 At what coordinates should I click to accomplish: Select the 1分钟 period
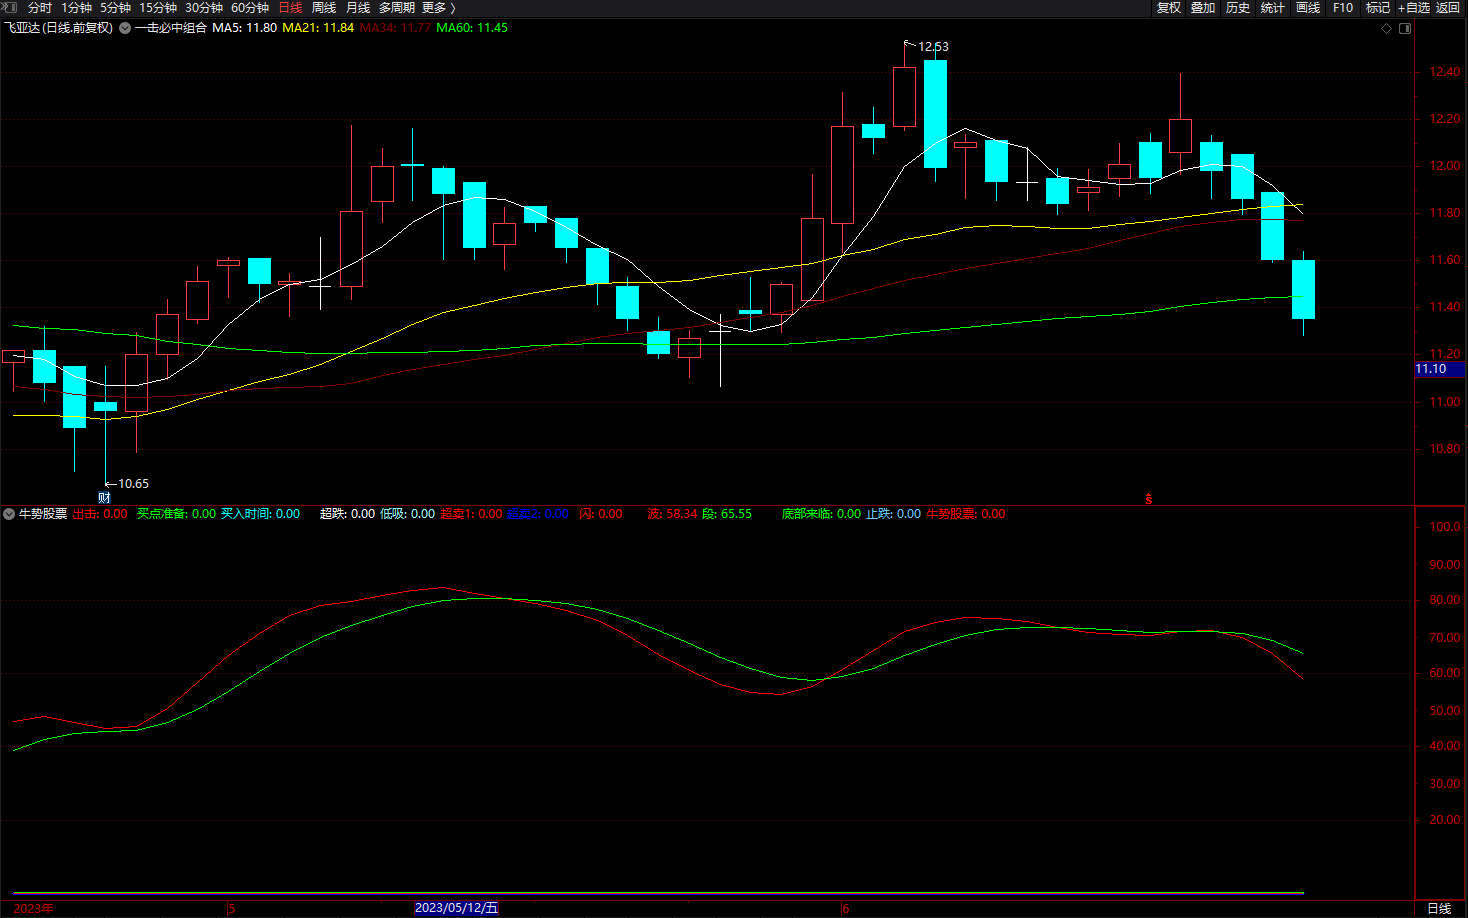click(x=76, y=8)
